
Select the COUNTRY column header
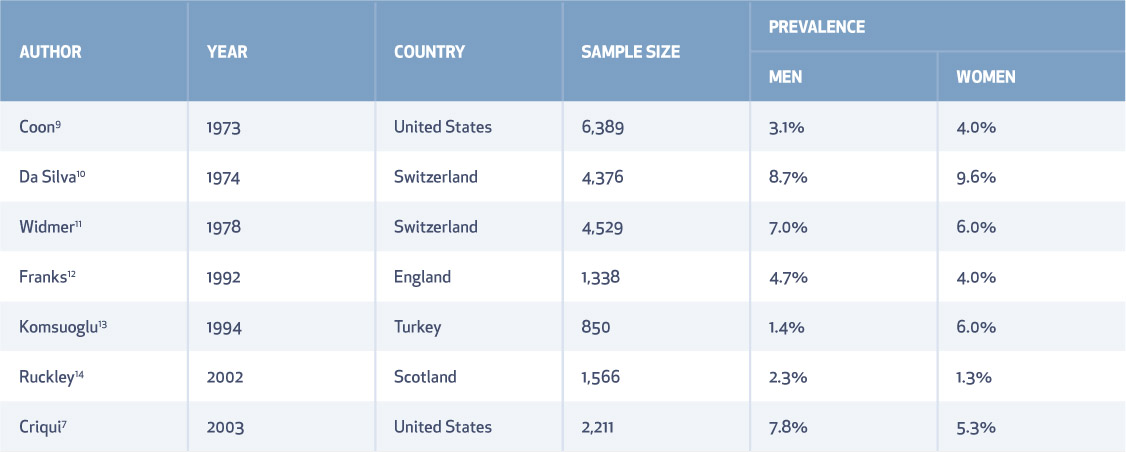[429, 52]
